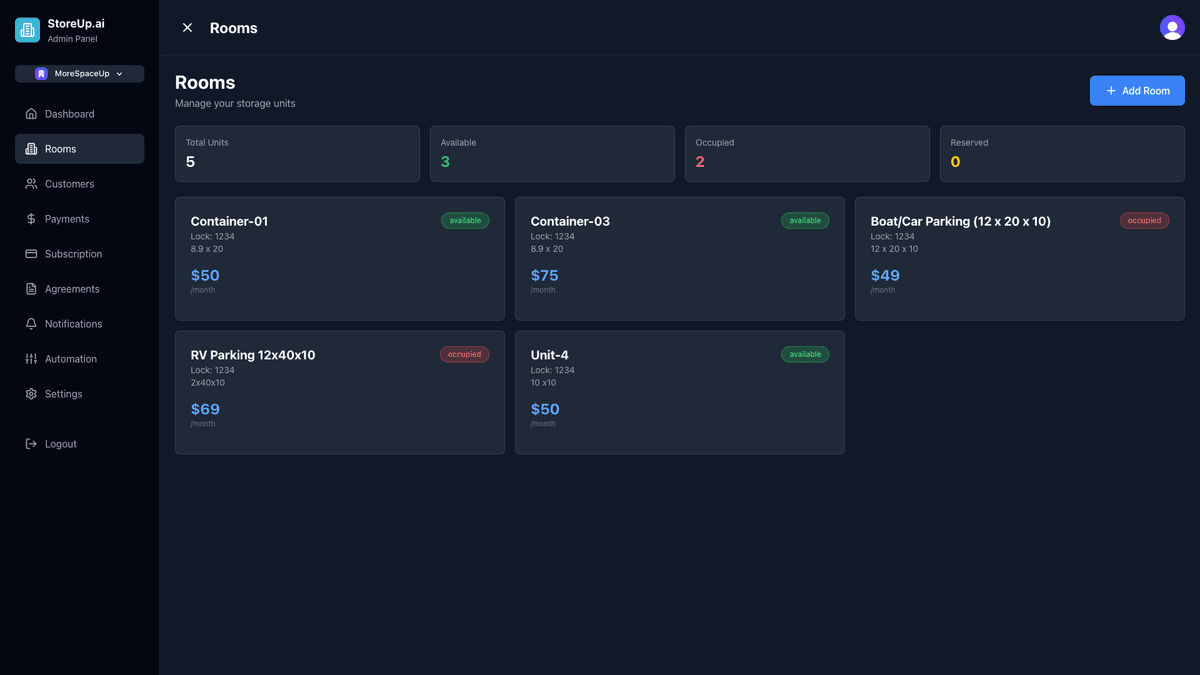1200x675 pixels.
Task: Select the RV Parking 12x40x10 card
Action: click(339, 392)
